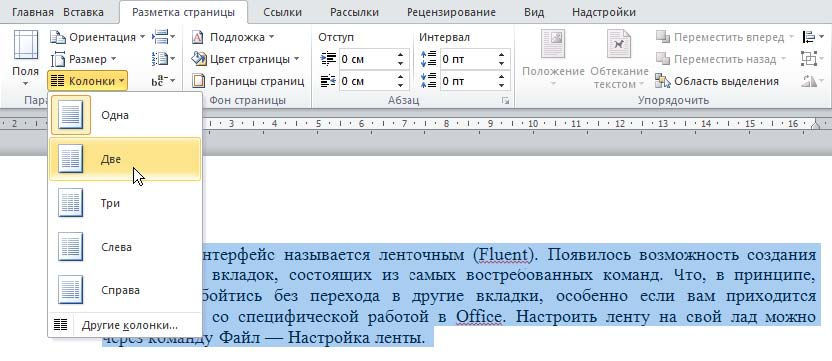Open Другие колонки more columns dialog
The width and height of the screenshot is (832, 361).
tap(125, 325)
